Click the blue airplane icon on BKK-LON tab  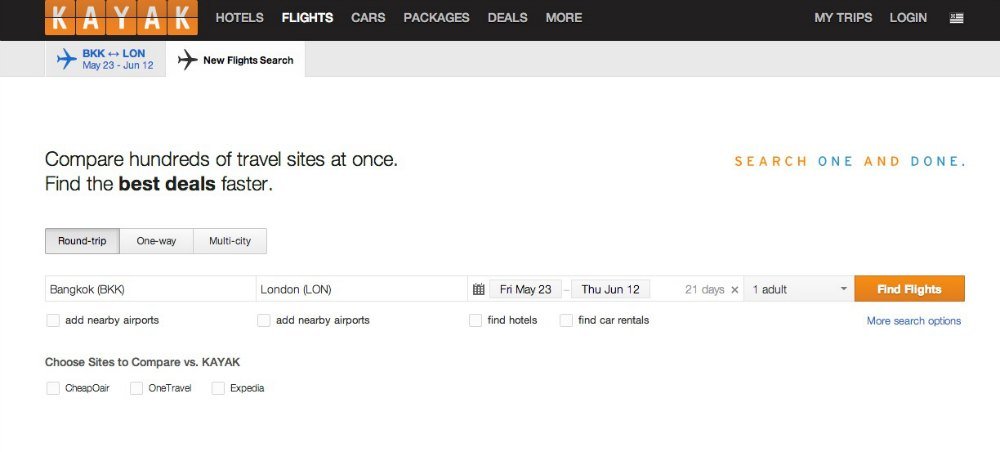(x=67, y=59)
